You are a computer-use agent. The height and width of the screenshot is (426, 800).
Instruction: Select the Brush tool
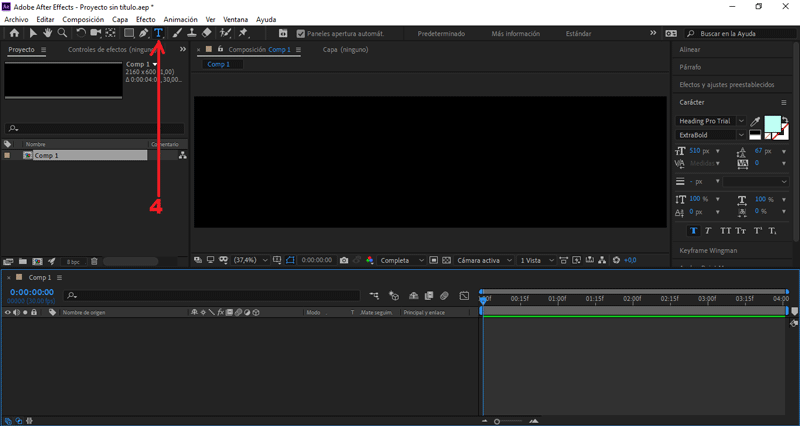[x=177, y=33]
